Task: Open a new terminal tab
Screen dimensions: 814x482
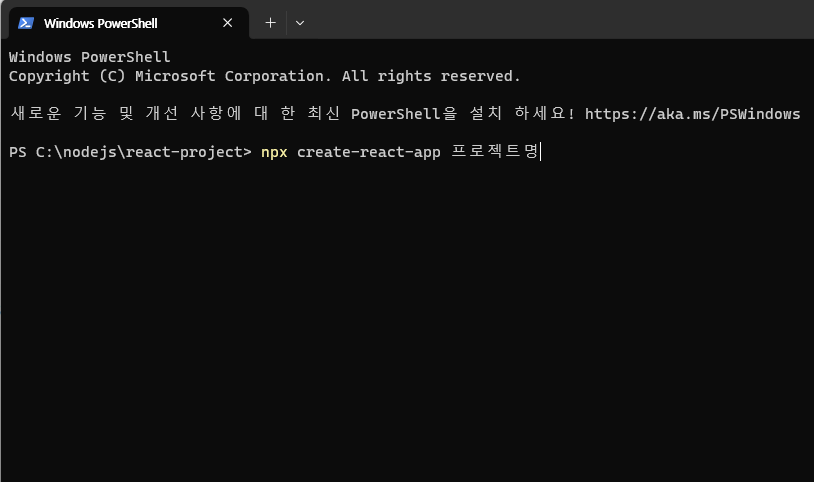Action: (270, 23)
